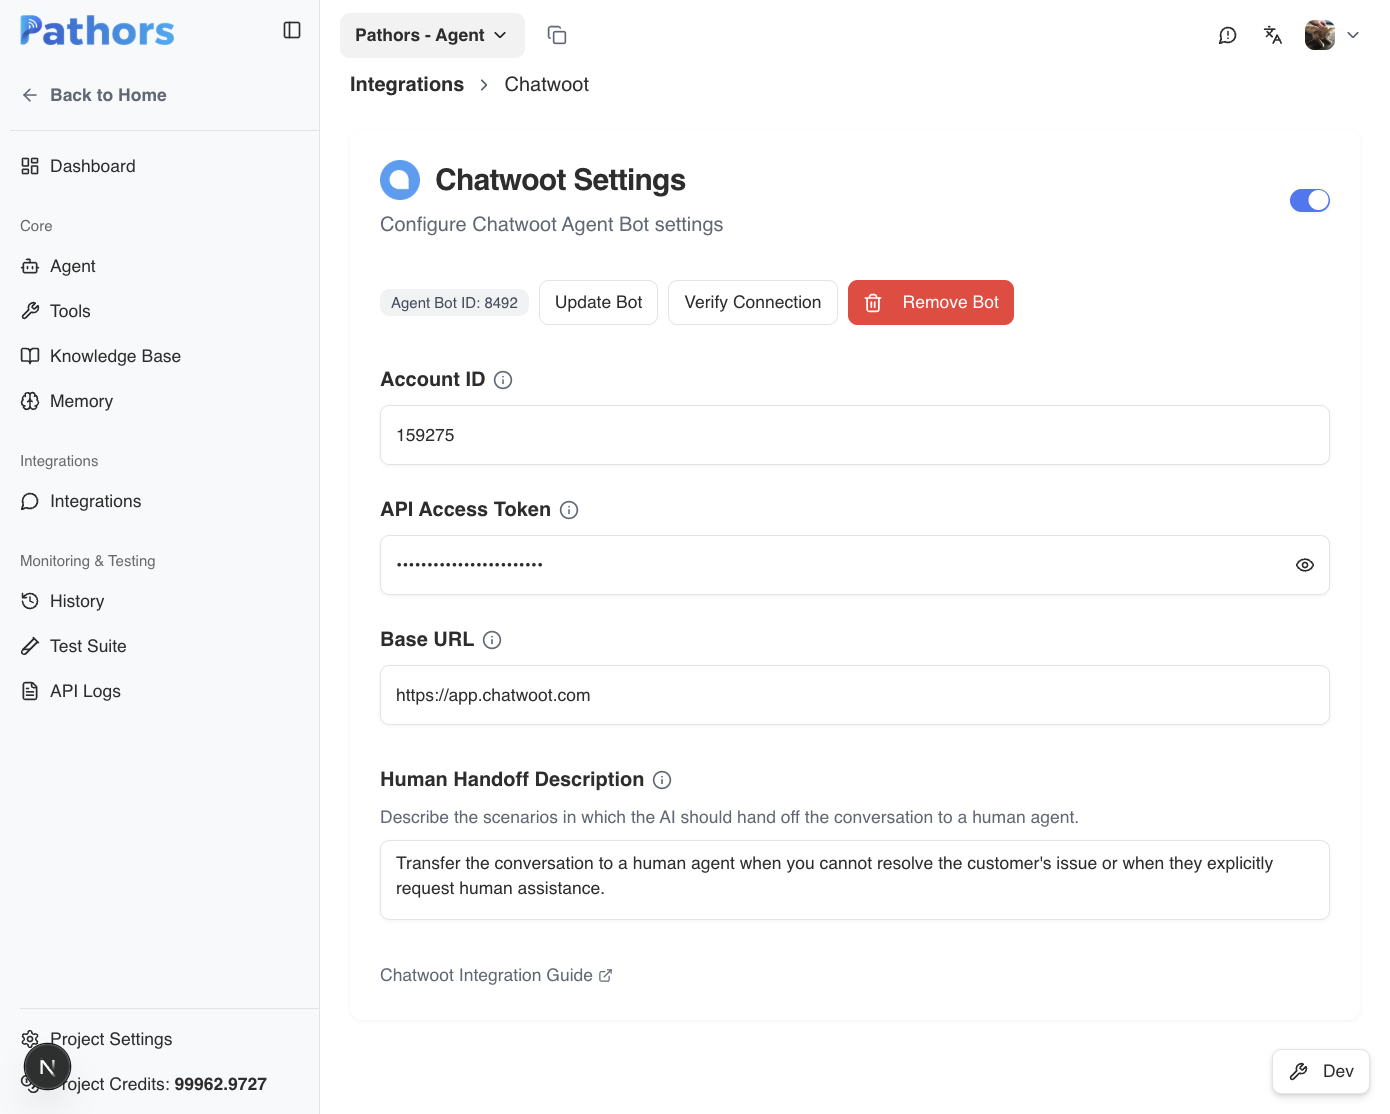Click the Base URL input field
This screenshot has height=1114, width=1390.
pos(855,695)
